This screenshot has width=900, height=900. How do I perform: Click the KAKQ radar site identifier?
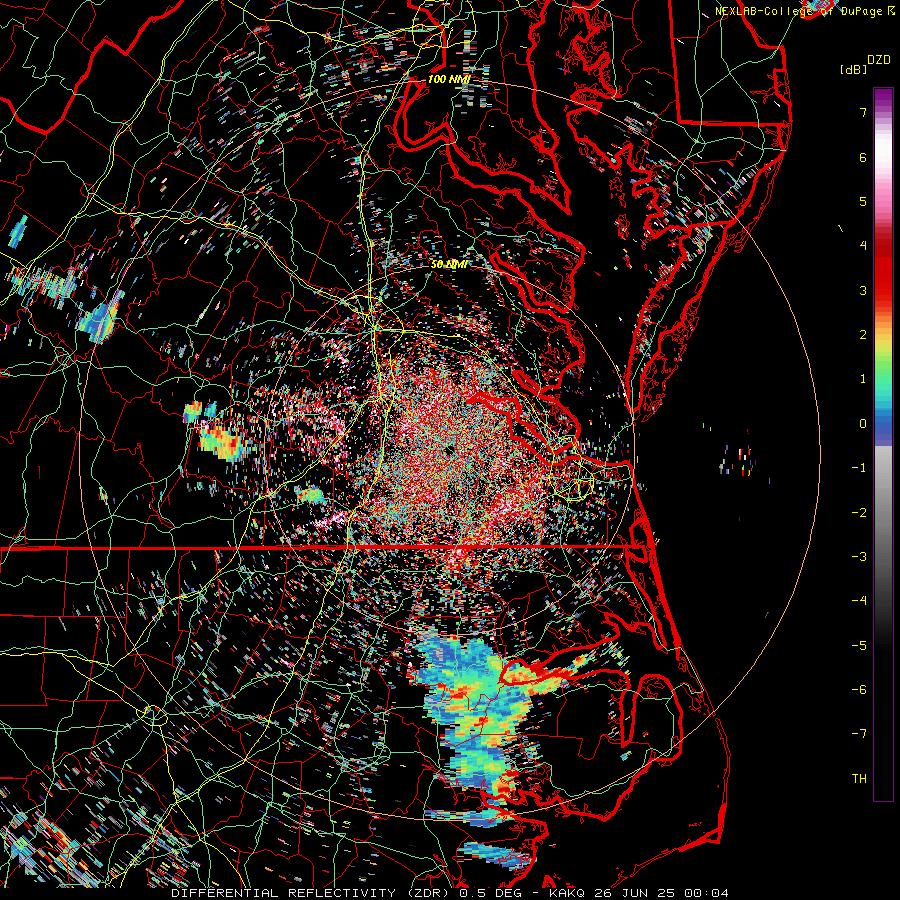pos(568,893)
